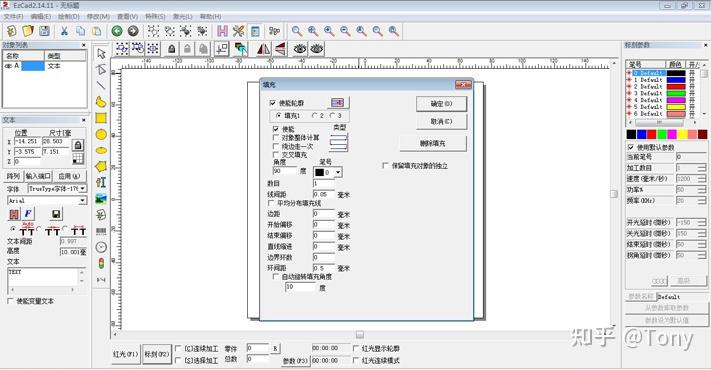The height and width of the screenshot is (370, 711).
Task: Toggle the 使能 checkbox in fill dialog
Action: 276,129
